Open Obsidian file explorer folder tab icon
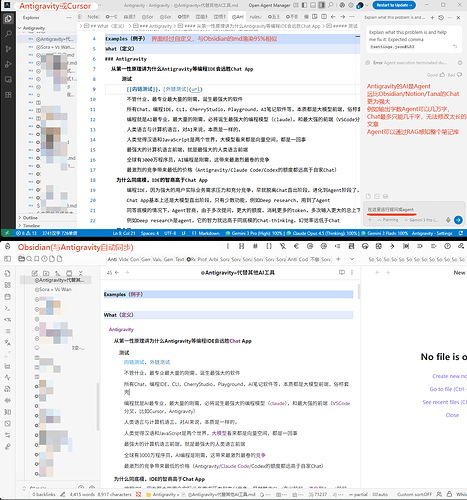 22,259
